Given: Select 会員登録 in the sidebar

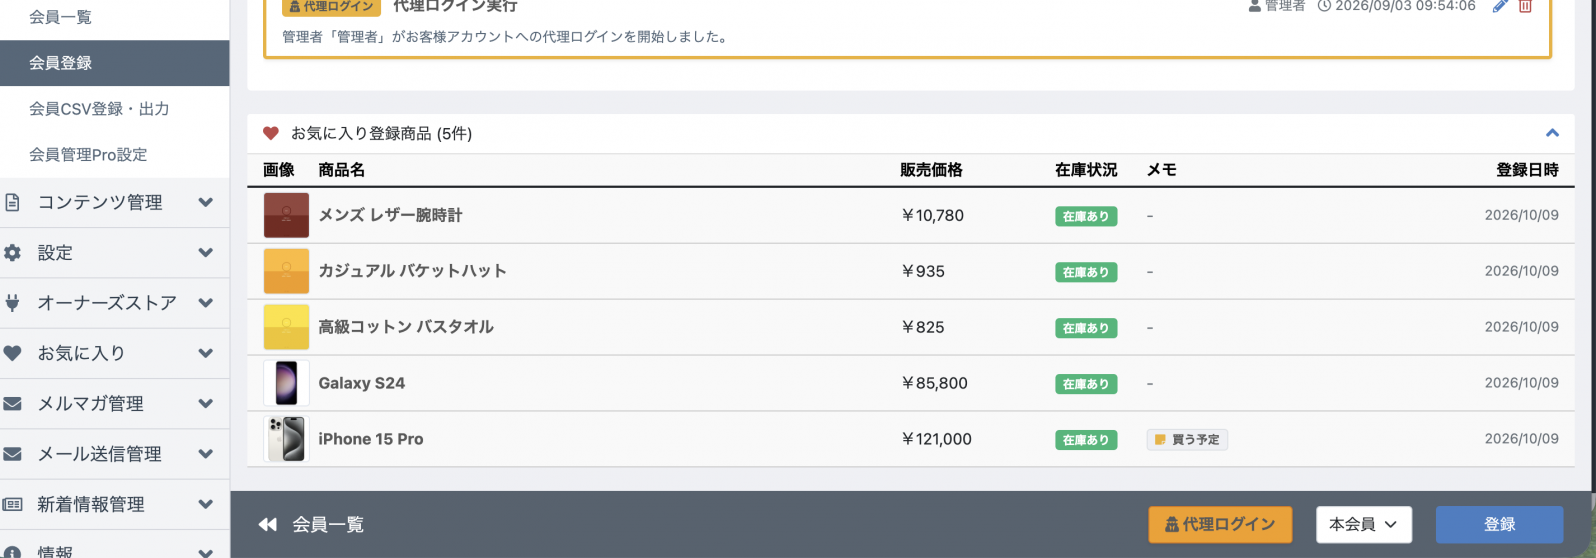Looking at the screenshot, I should pyautogui.click(x=115, y=63).
